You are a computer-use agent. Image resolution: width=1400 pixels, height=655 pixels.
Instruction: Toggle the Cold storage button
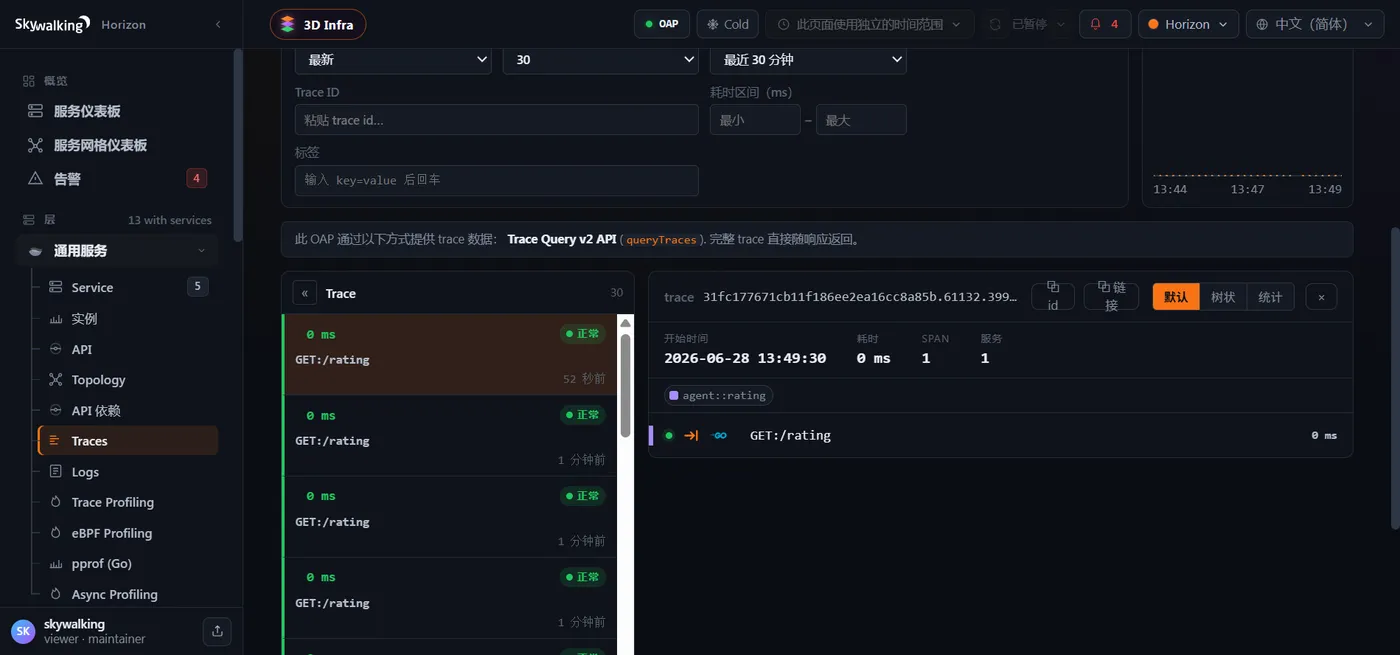728,24
